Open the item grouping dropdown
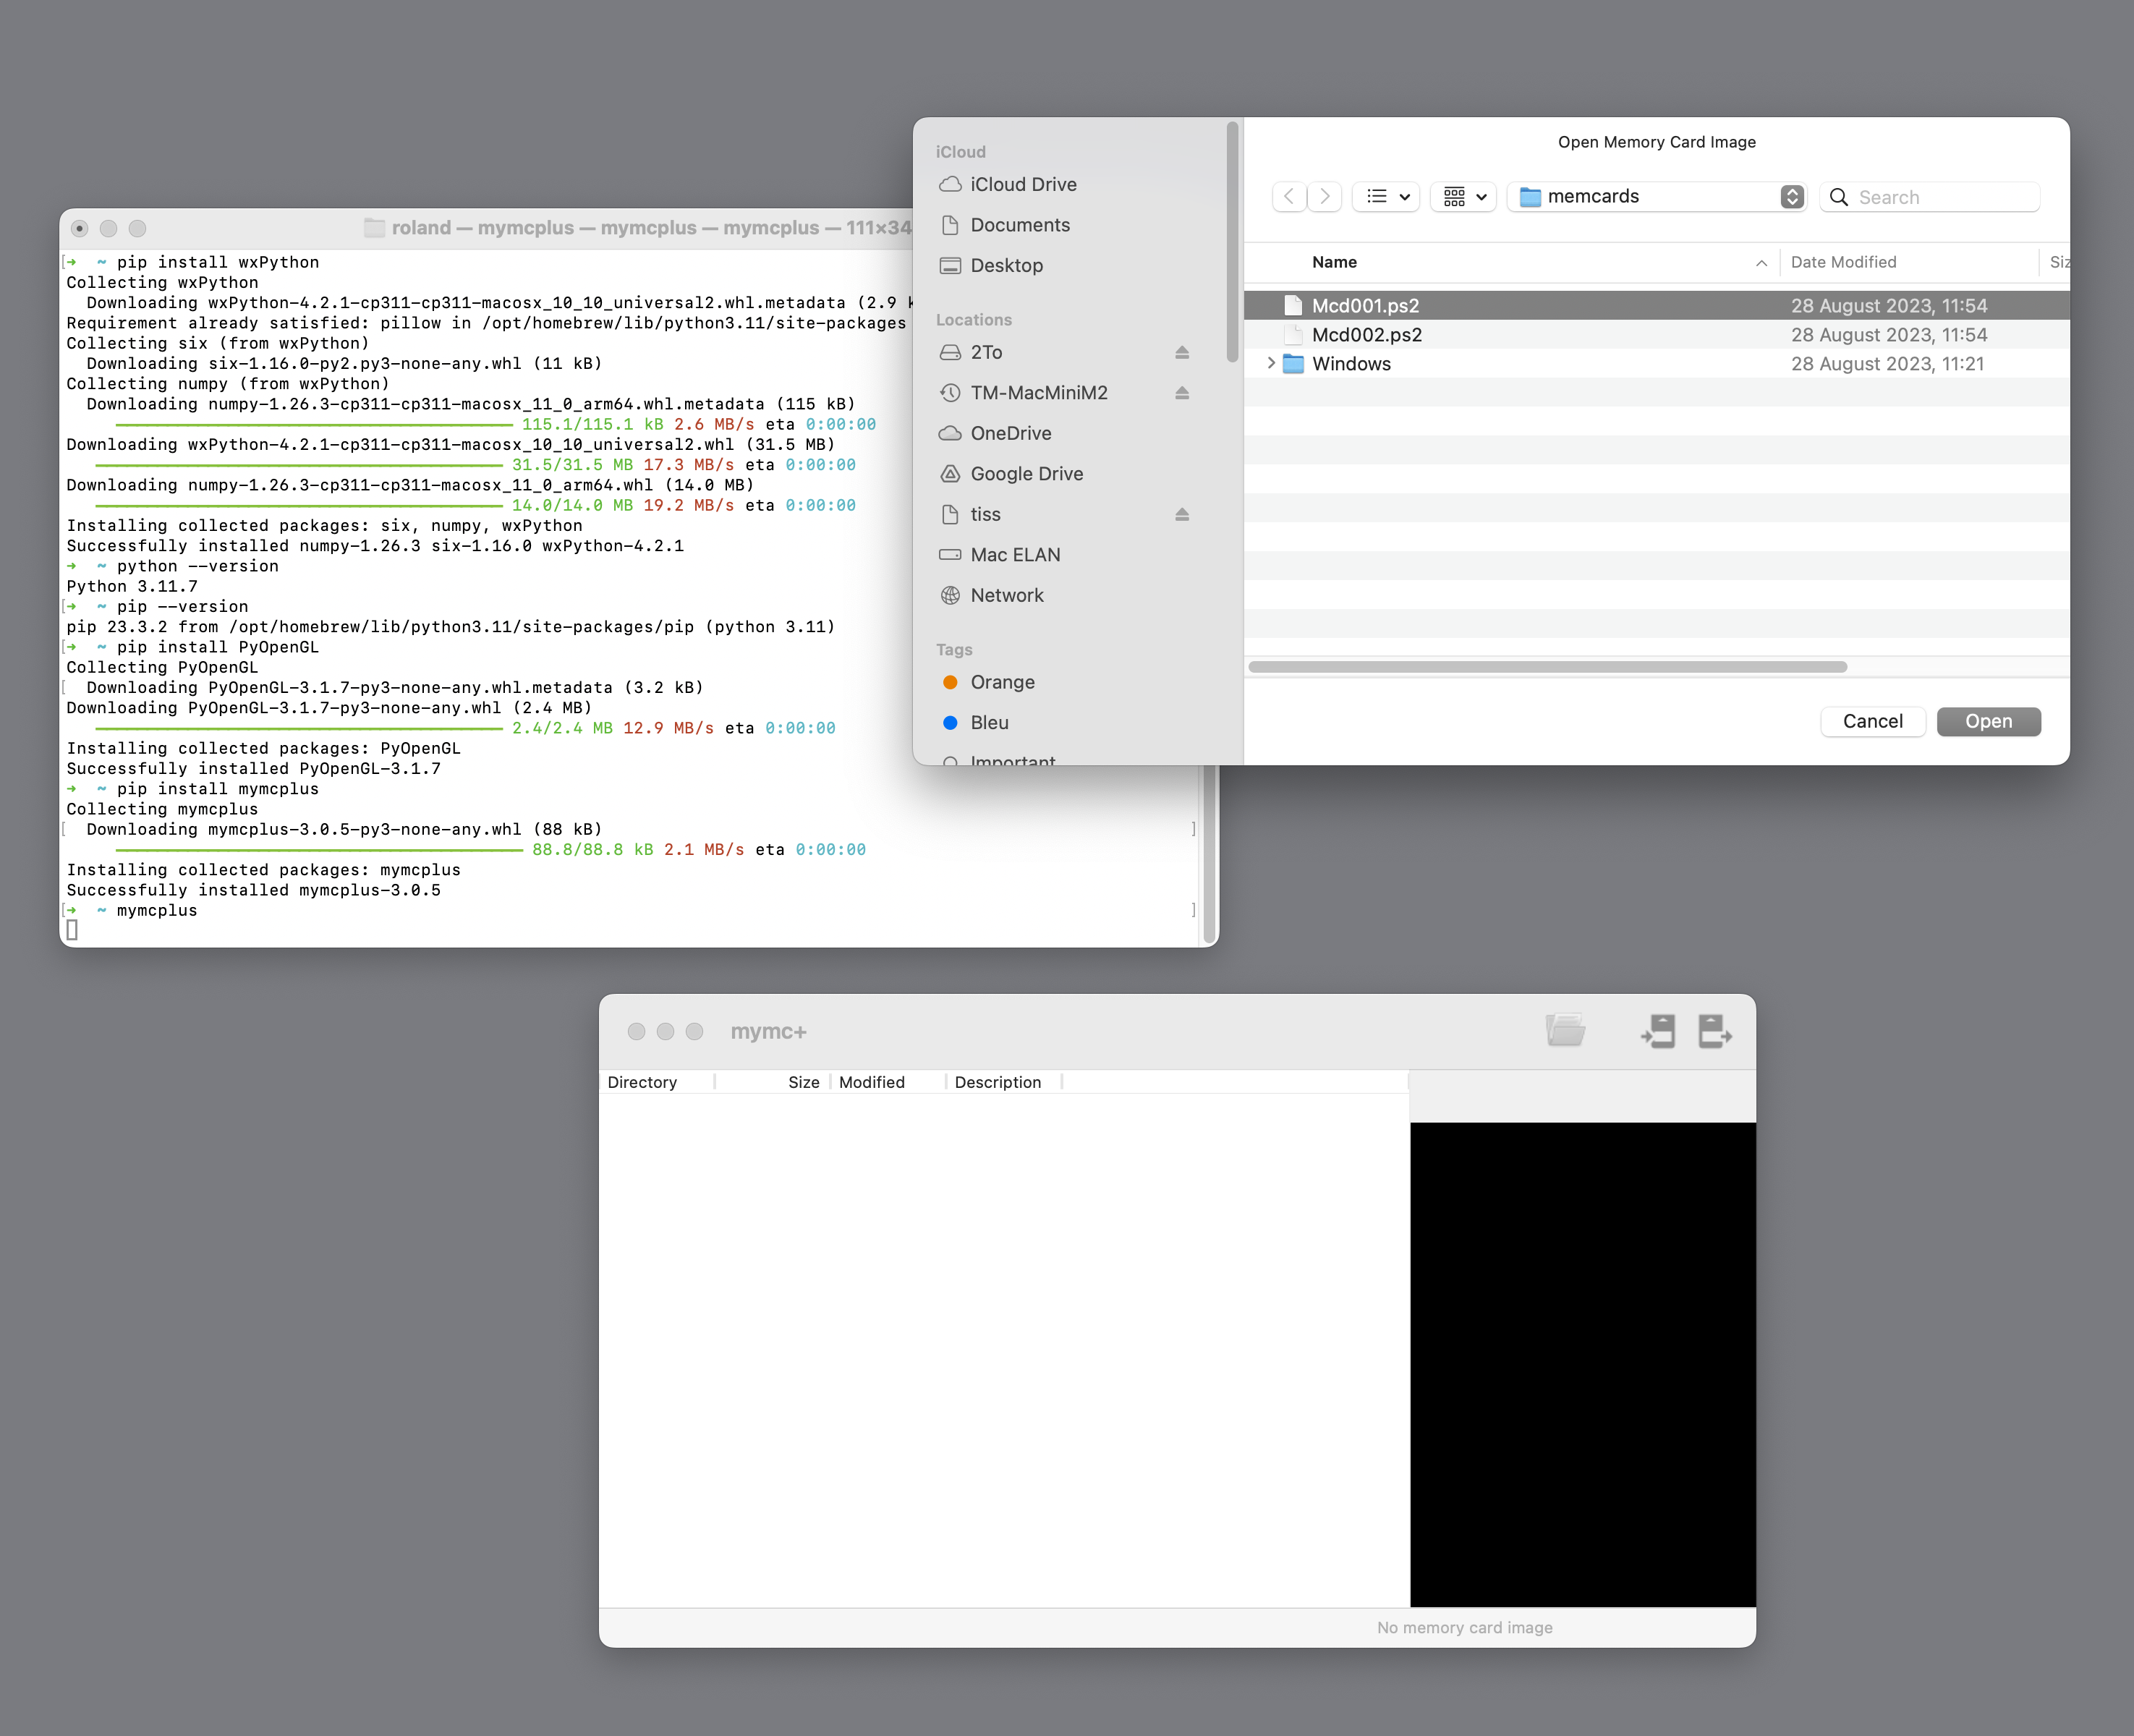Screen dimensions: 2134x1736 pos(1464,196)
